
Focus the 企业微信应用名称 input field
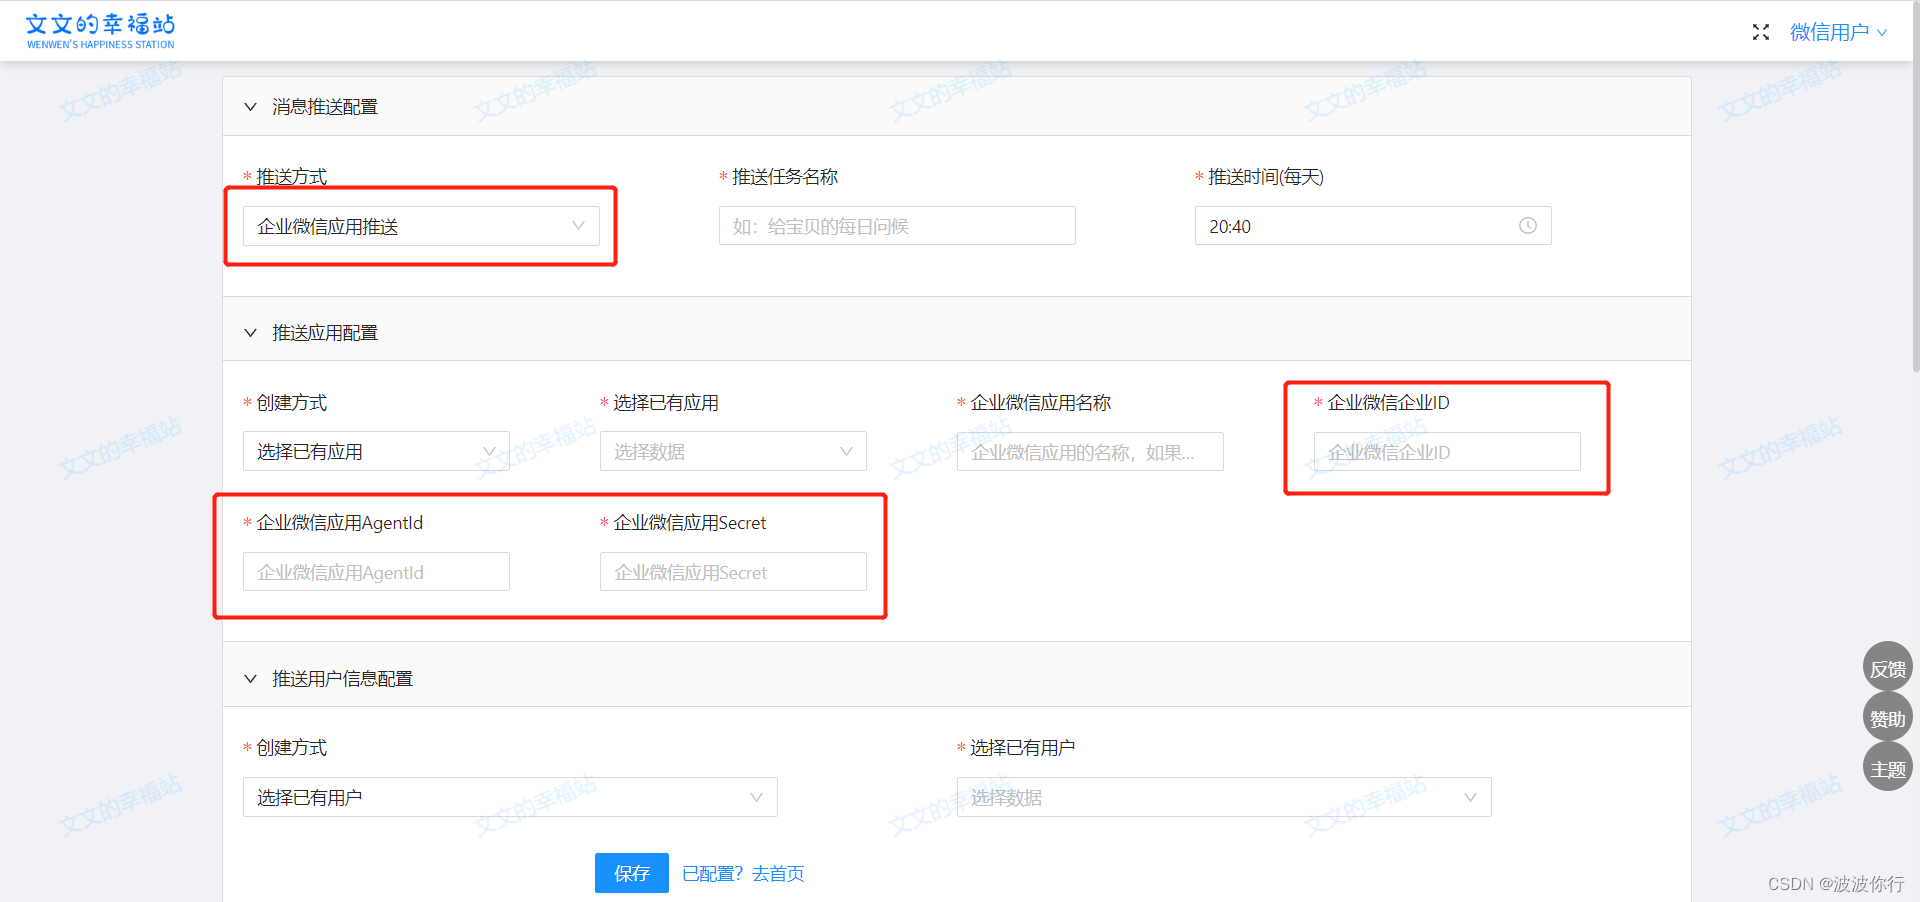coord(1090,452)
